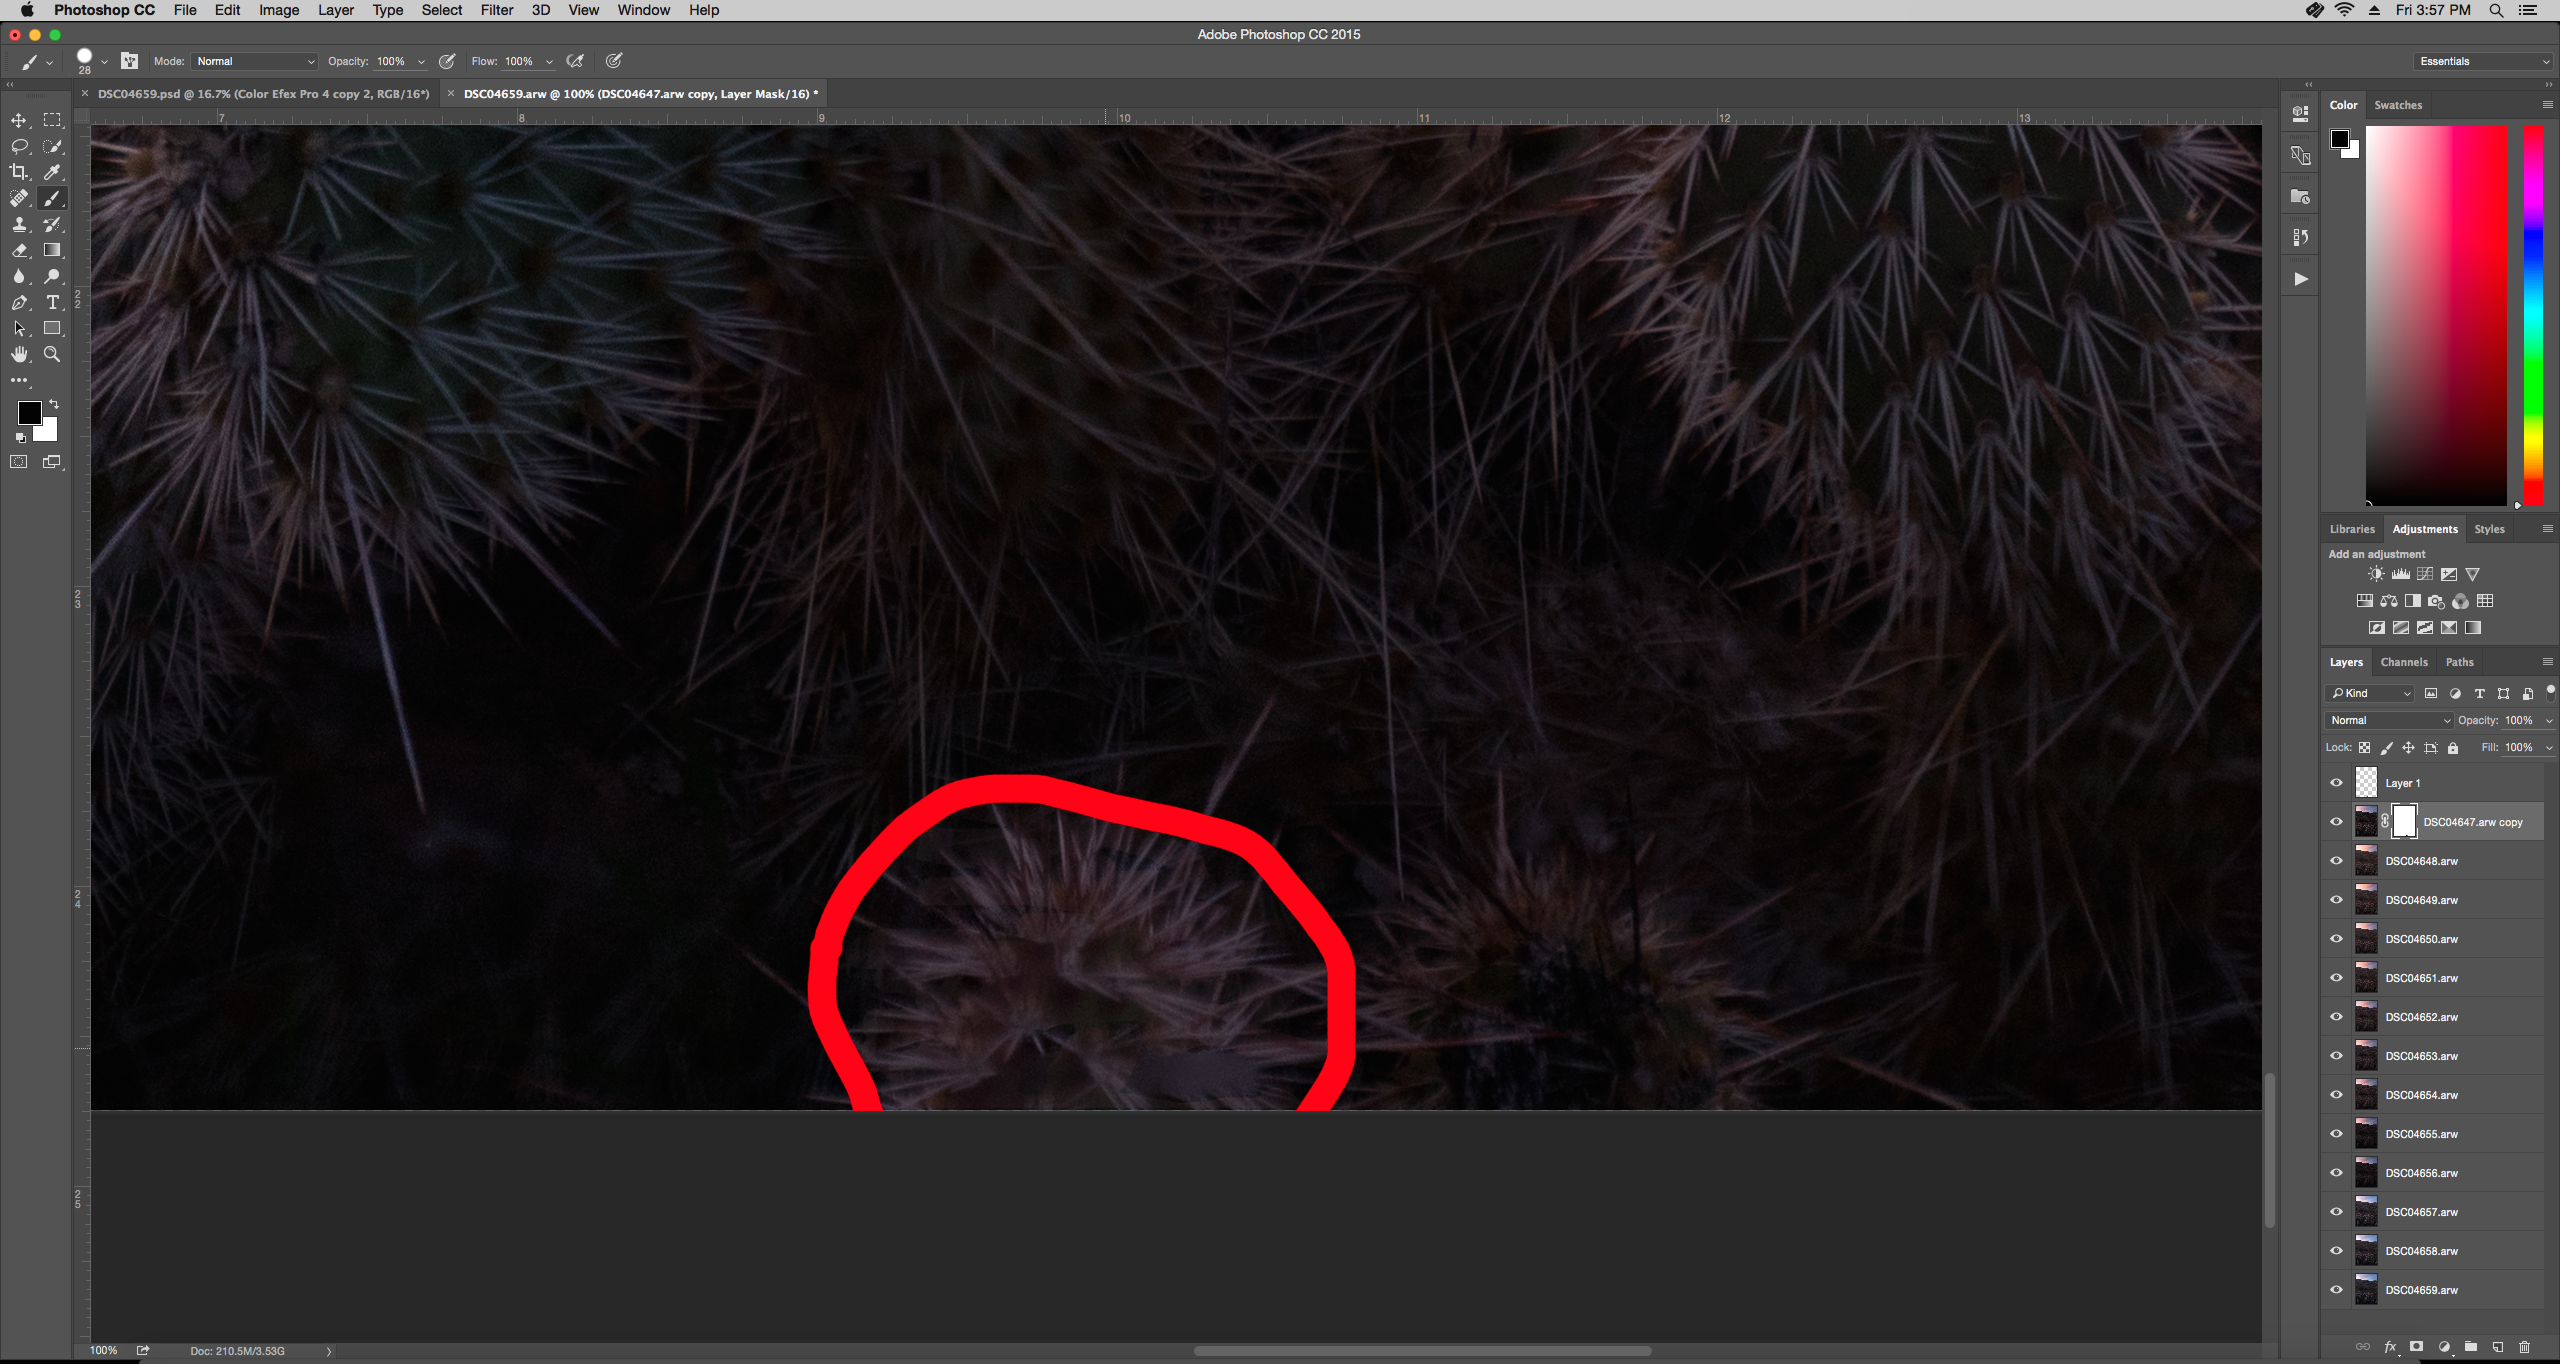Select the Horizontal Type tool

(53, 302)
